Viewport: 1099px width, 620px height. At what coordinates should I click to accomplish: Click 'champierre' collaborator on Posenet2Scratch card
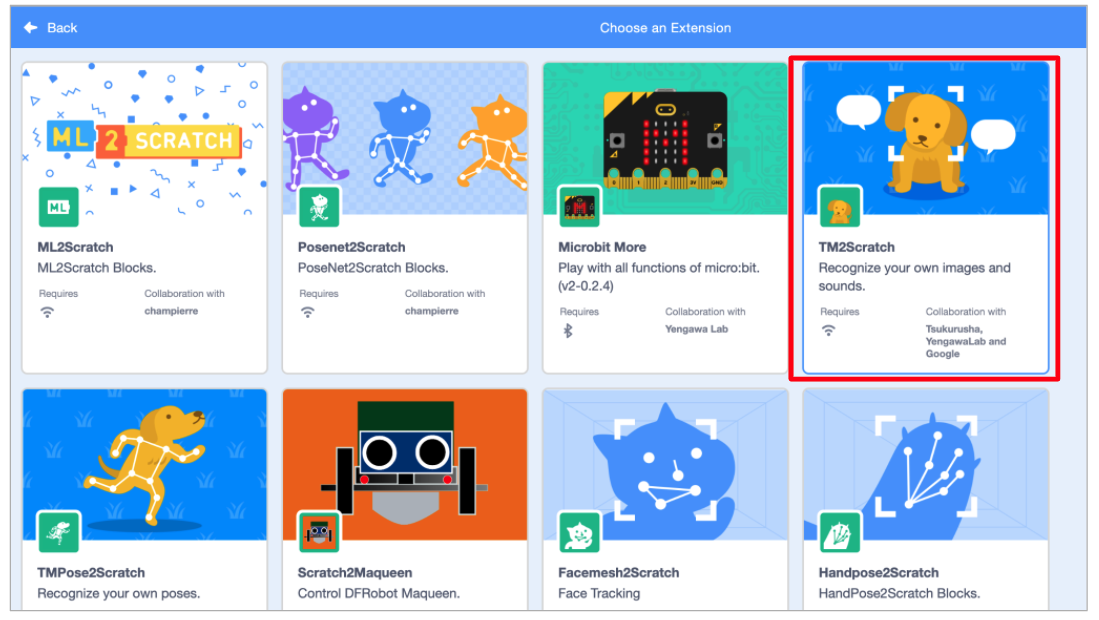pyautogui.click(x=431, y=311)
